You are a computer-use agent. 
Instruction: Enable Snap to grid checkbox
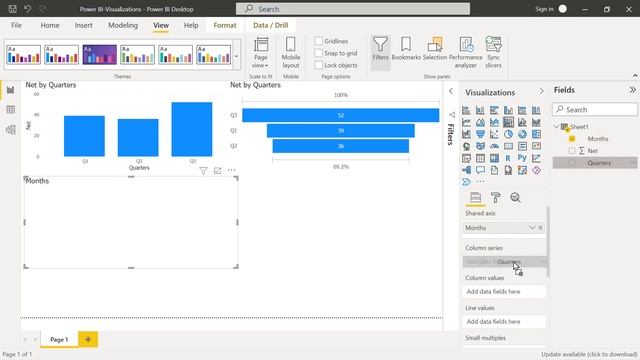319,53
